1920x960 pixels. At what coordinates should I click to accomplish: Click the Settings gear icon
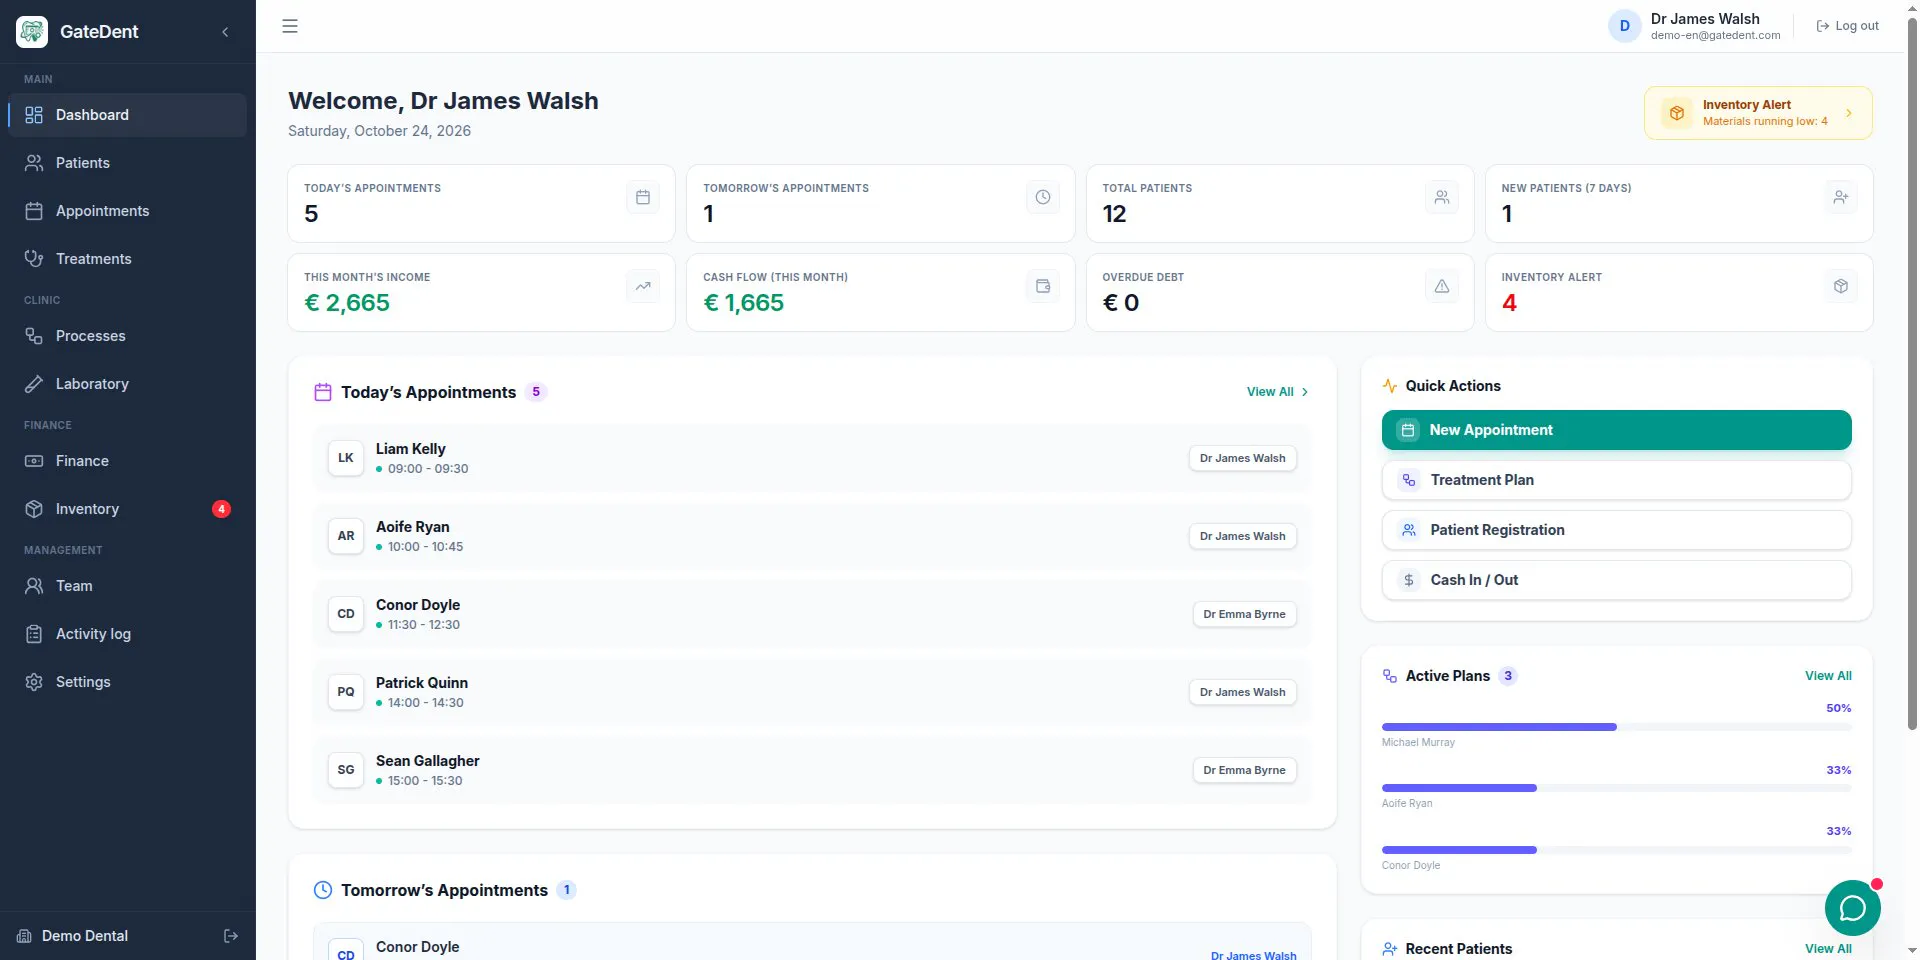pyautogui.click(x=34, y=682)
